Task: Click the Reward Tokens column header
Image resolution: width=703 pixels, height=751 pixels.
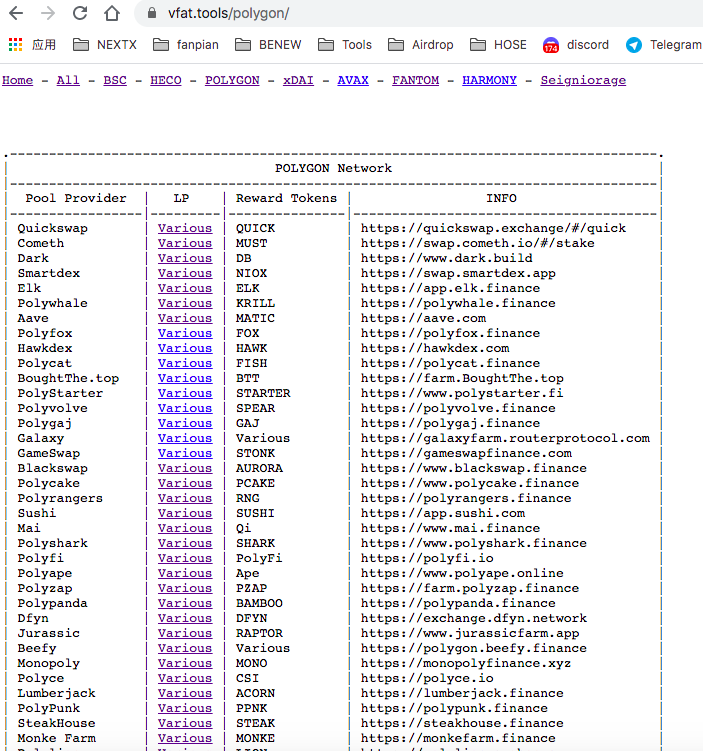Action: click(286, 198)
